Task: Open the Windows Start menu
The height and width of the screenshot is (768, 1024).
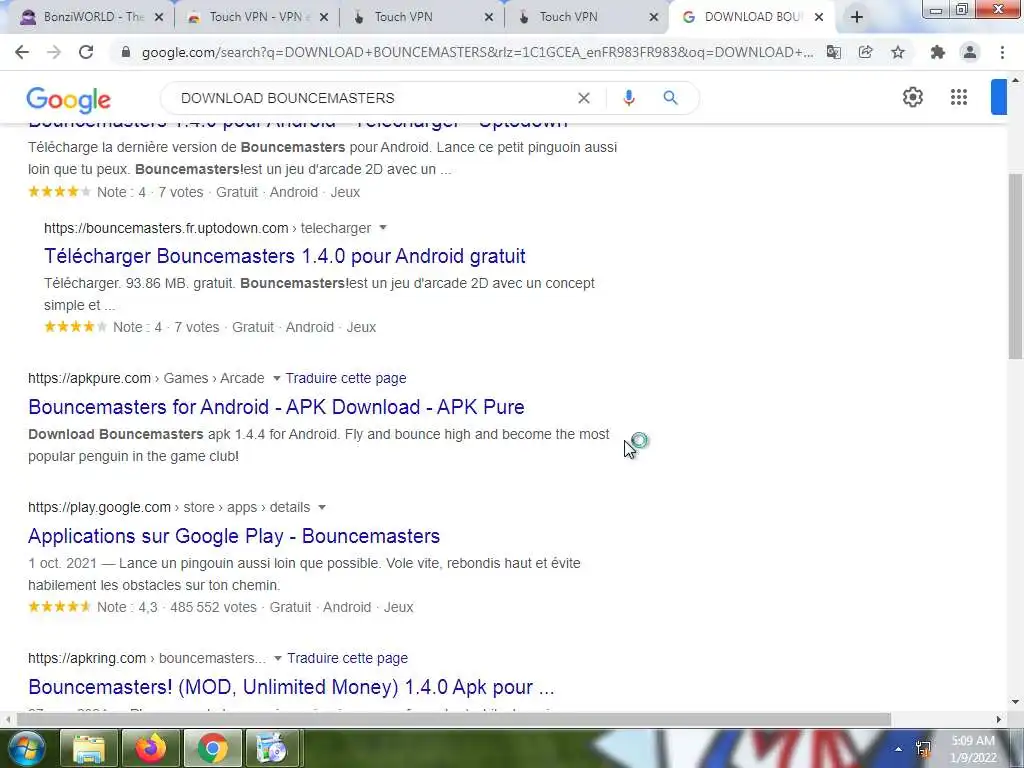Action: tap(25, 748)
